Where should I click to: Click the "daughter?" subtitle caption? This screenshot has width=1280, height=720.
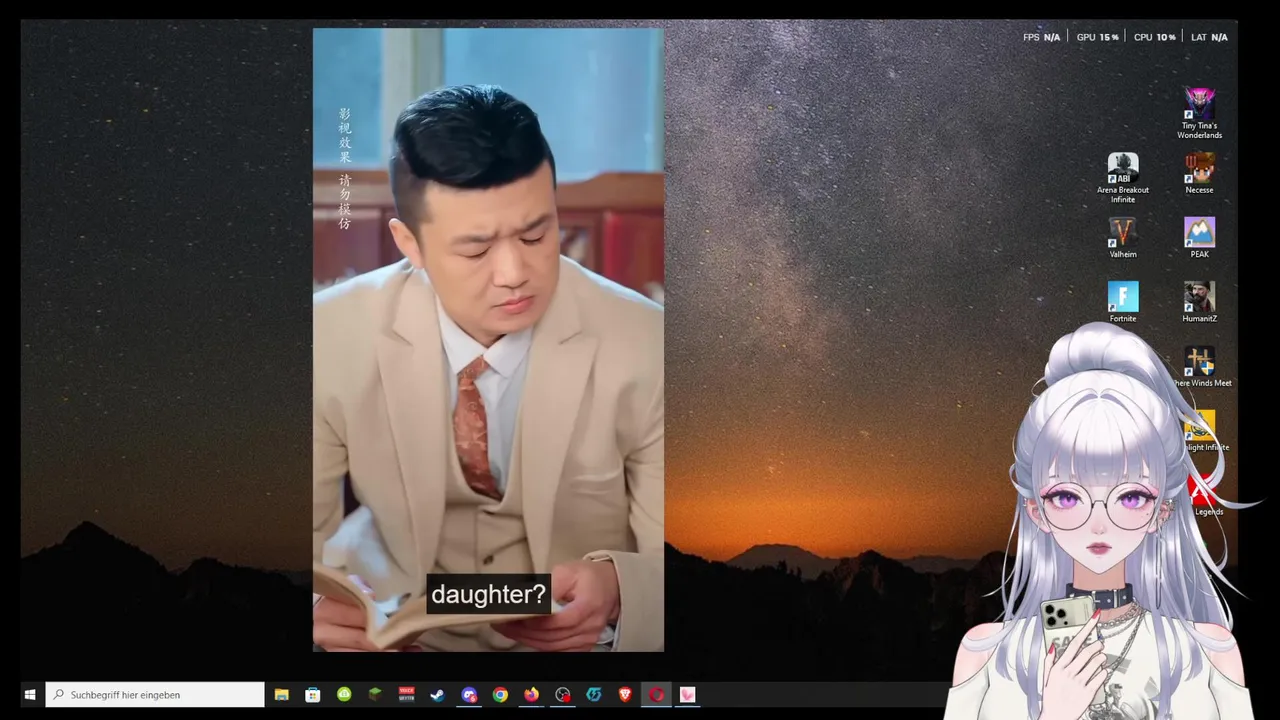point(488,594)
